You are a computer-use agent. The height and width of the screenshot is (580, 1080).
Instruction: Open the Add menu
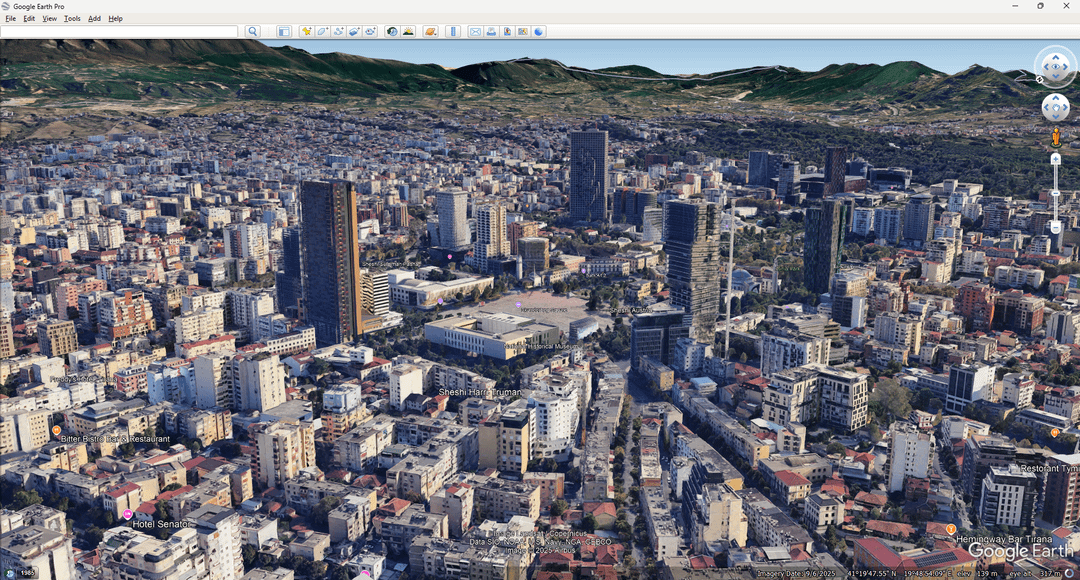tap(94, 19)
